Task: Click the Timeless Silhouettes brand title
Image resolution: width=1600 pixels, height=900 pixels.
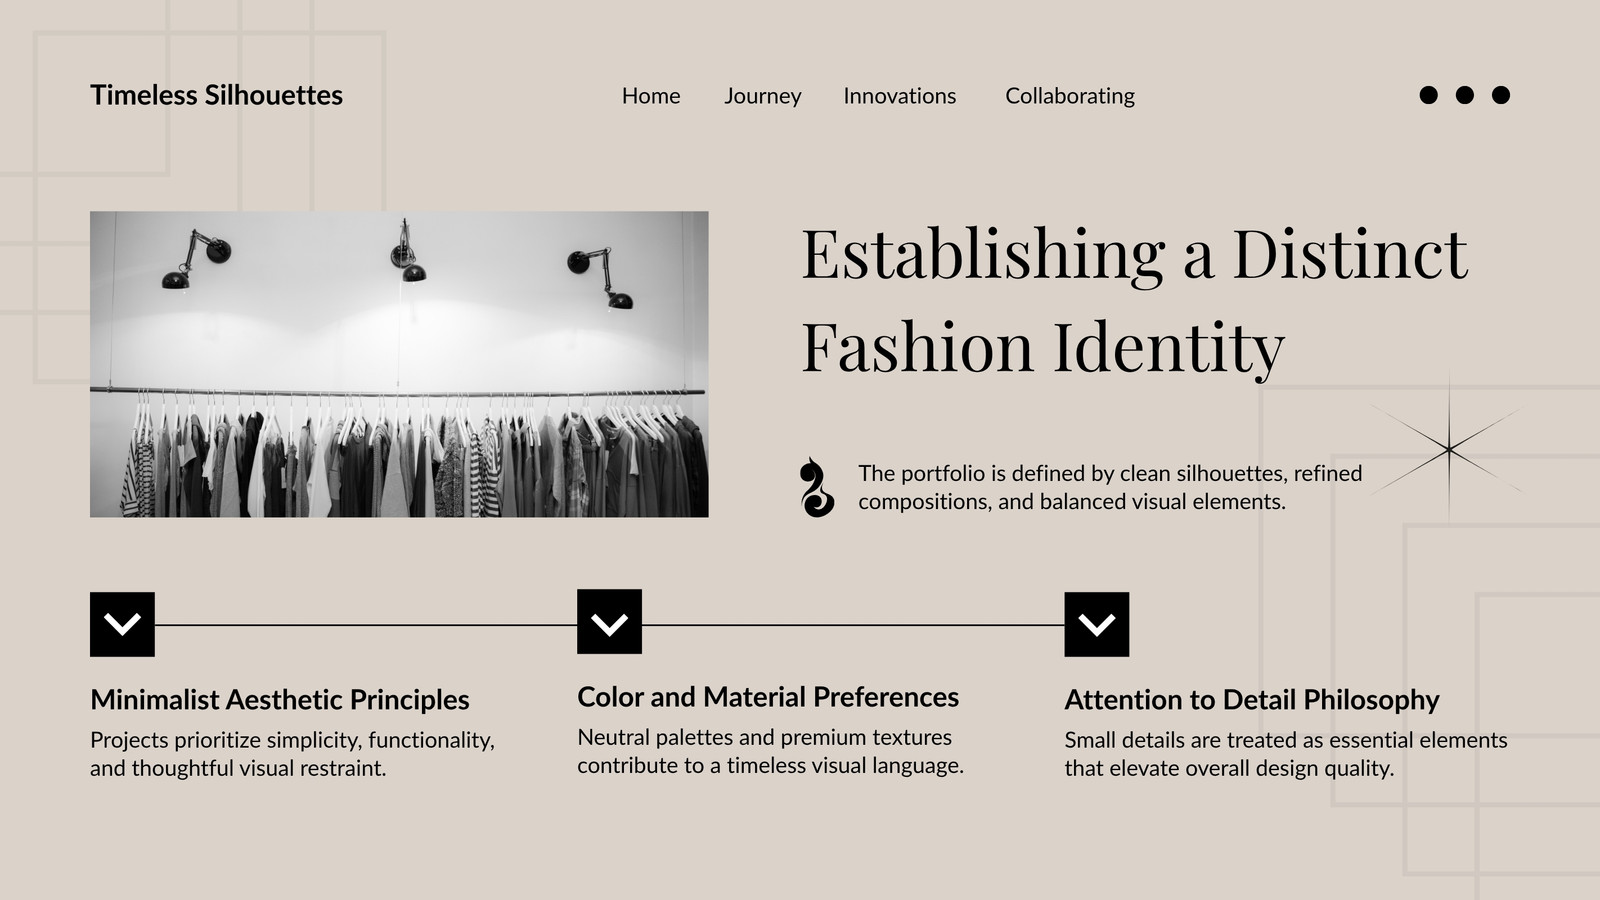Action: 217,95
